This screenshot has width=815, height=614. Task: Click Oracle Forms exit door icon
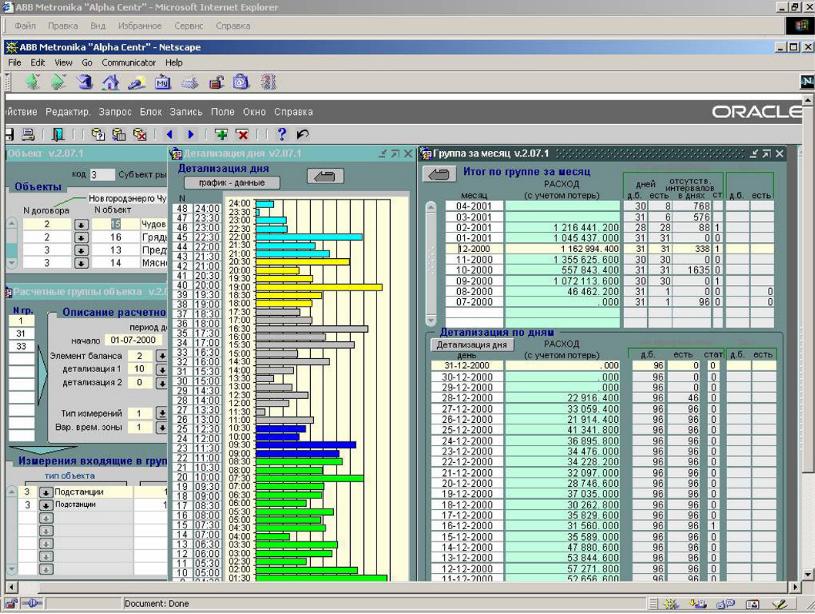[x=58, y=135]
